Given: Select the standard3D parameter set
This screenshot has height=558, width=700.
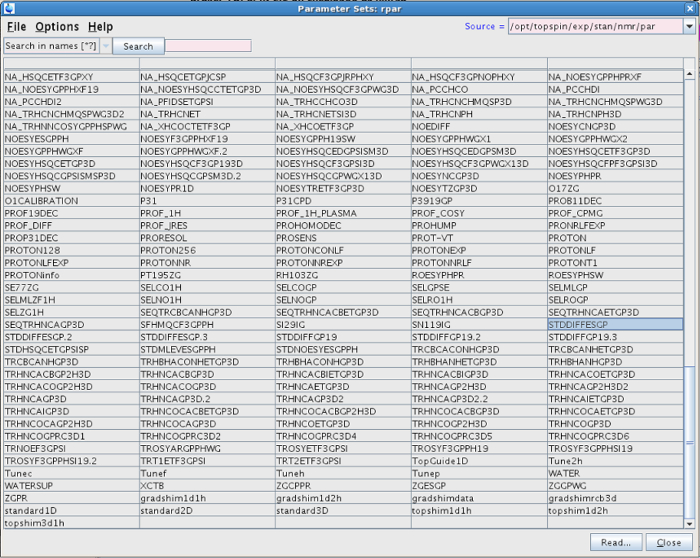Looking at the screenshot, I should 343,511.
